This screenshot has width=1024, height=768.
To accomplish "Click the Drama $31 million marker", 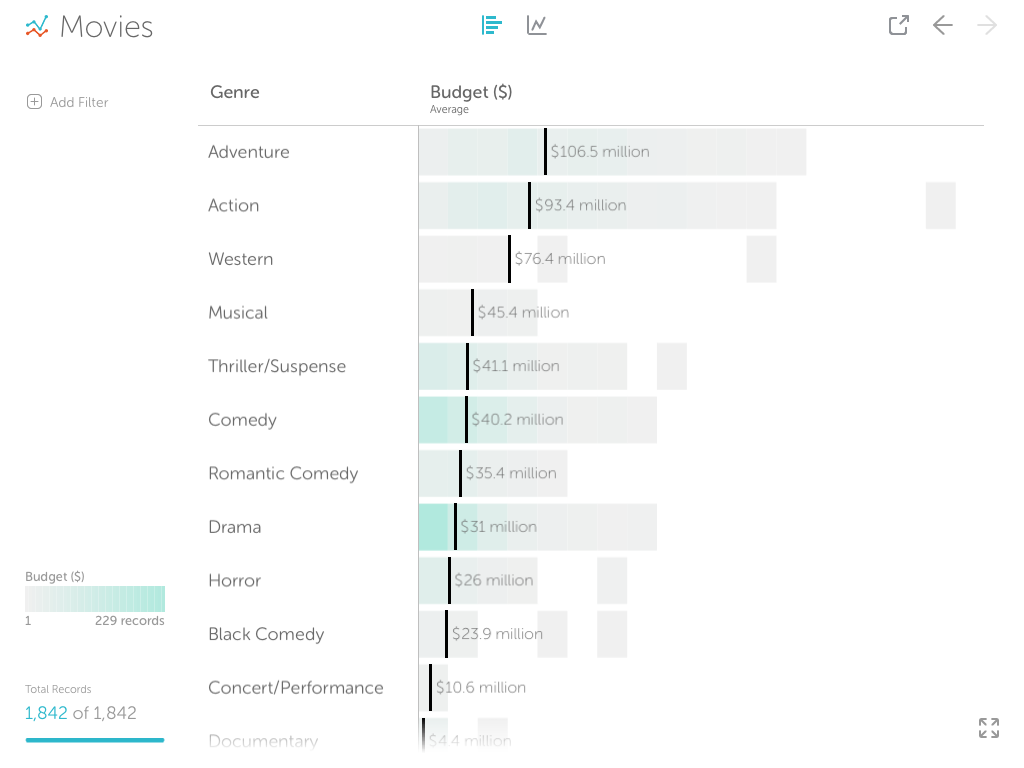I will point(456,527).
